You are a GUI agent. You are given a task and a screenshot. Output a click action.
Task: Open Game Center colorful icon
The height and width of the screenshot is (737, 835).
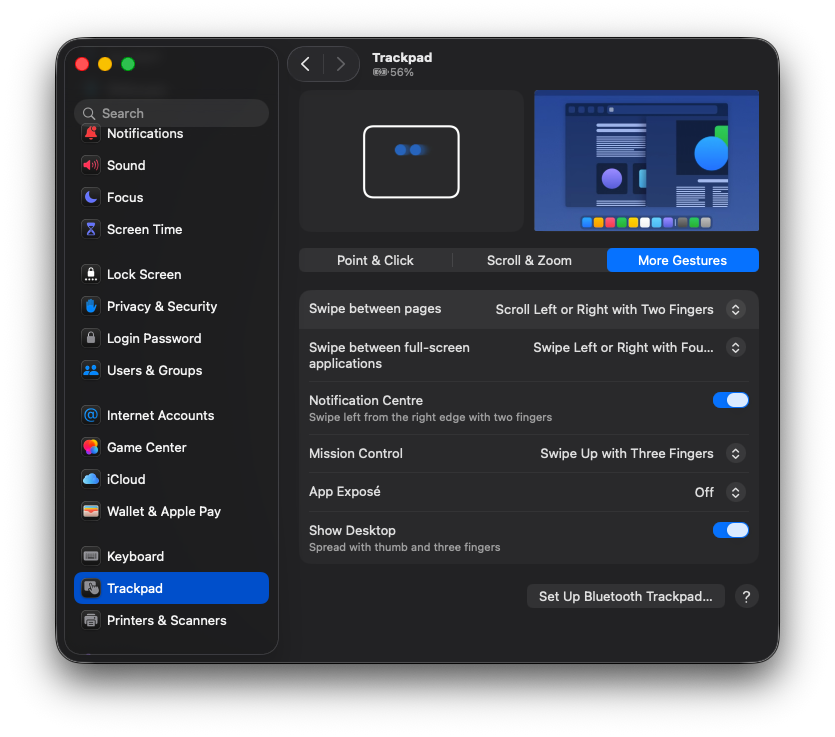pos(91,448)
